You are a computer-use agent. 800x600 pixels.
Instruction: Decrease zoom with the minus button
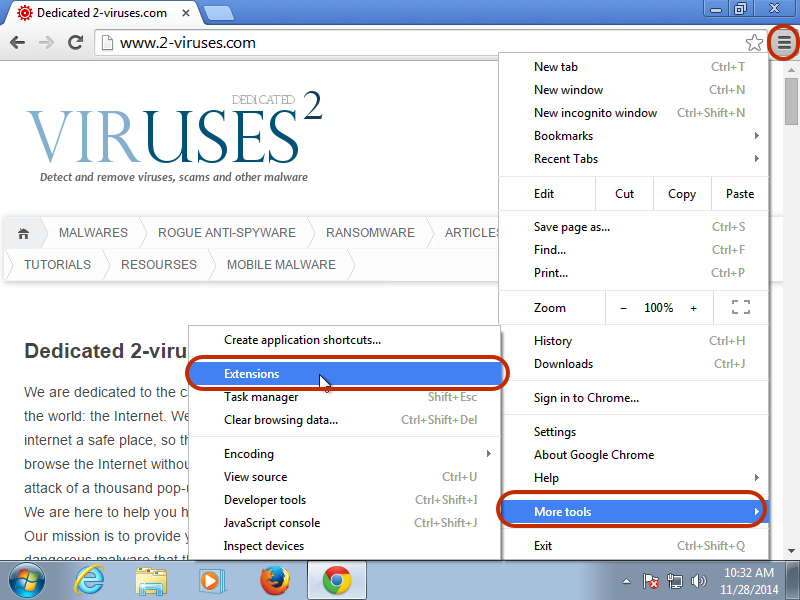(x=623, y=308)
